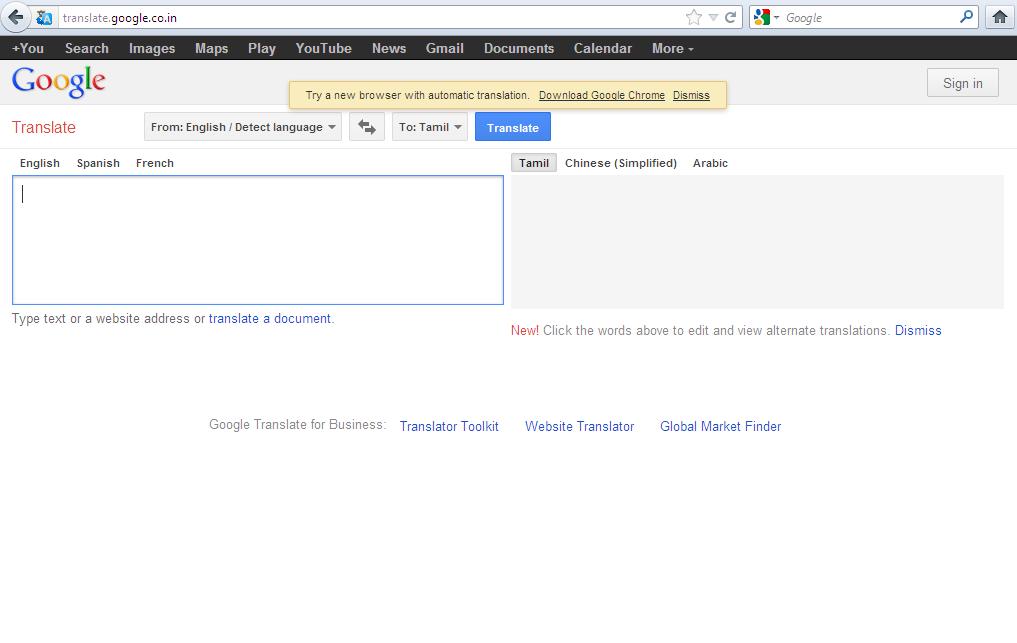Swap languages using the arrows button

(366, 127)
